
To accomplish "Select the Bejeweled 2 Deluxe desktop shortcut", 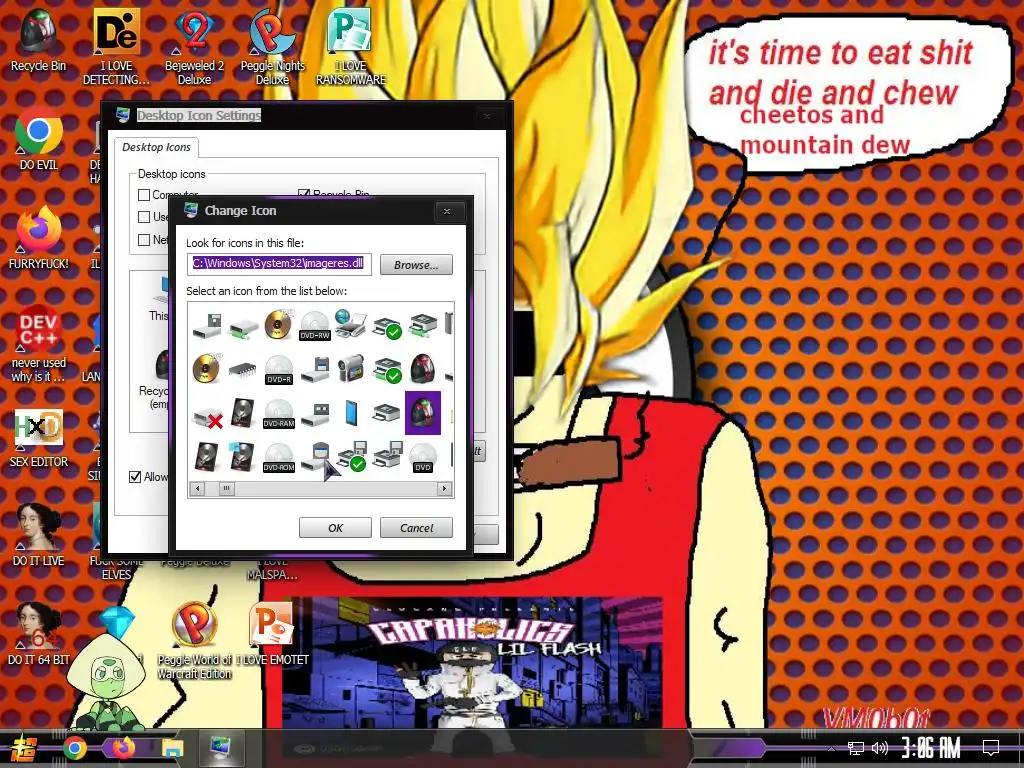I will point(194,46).
